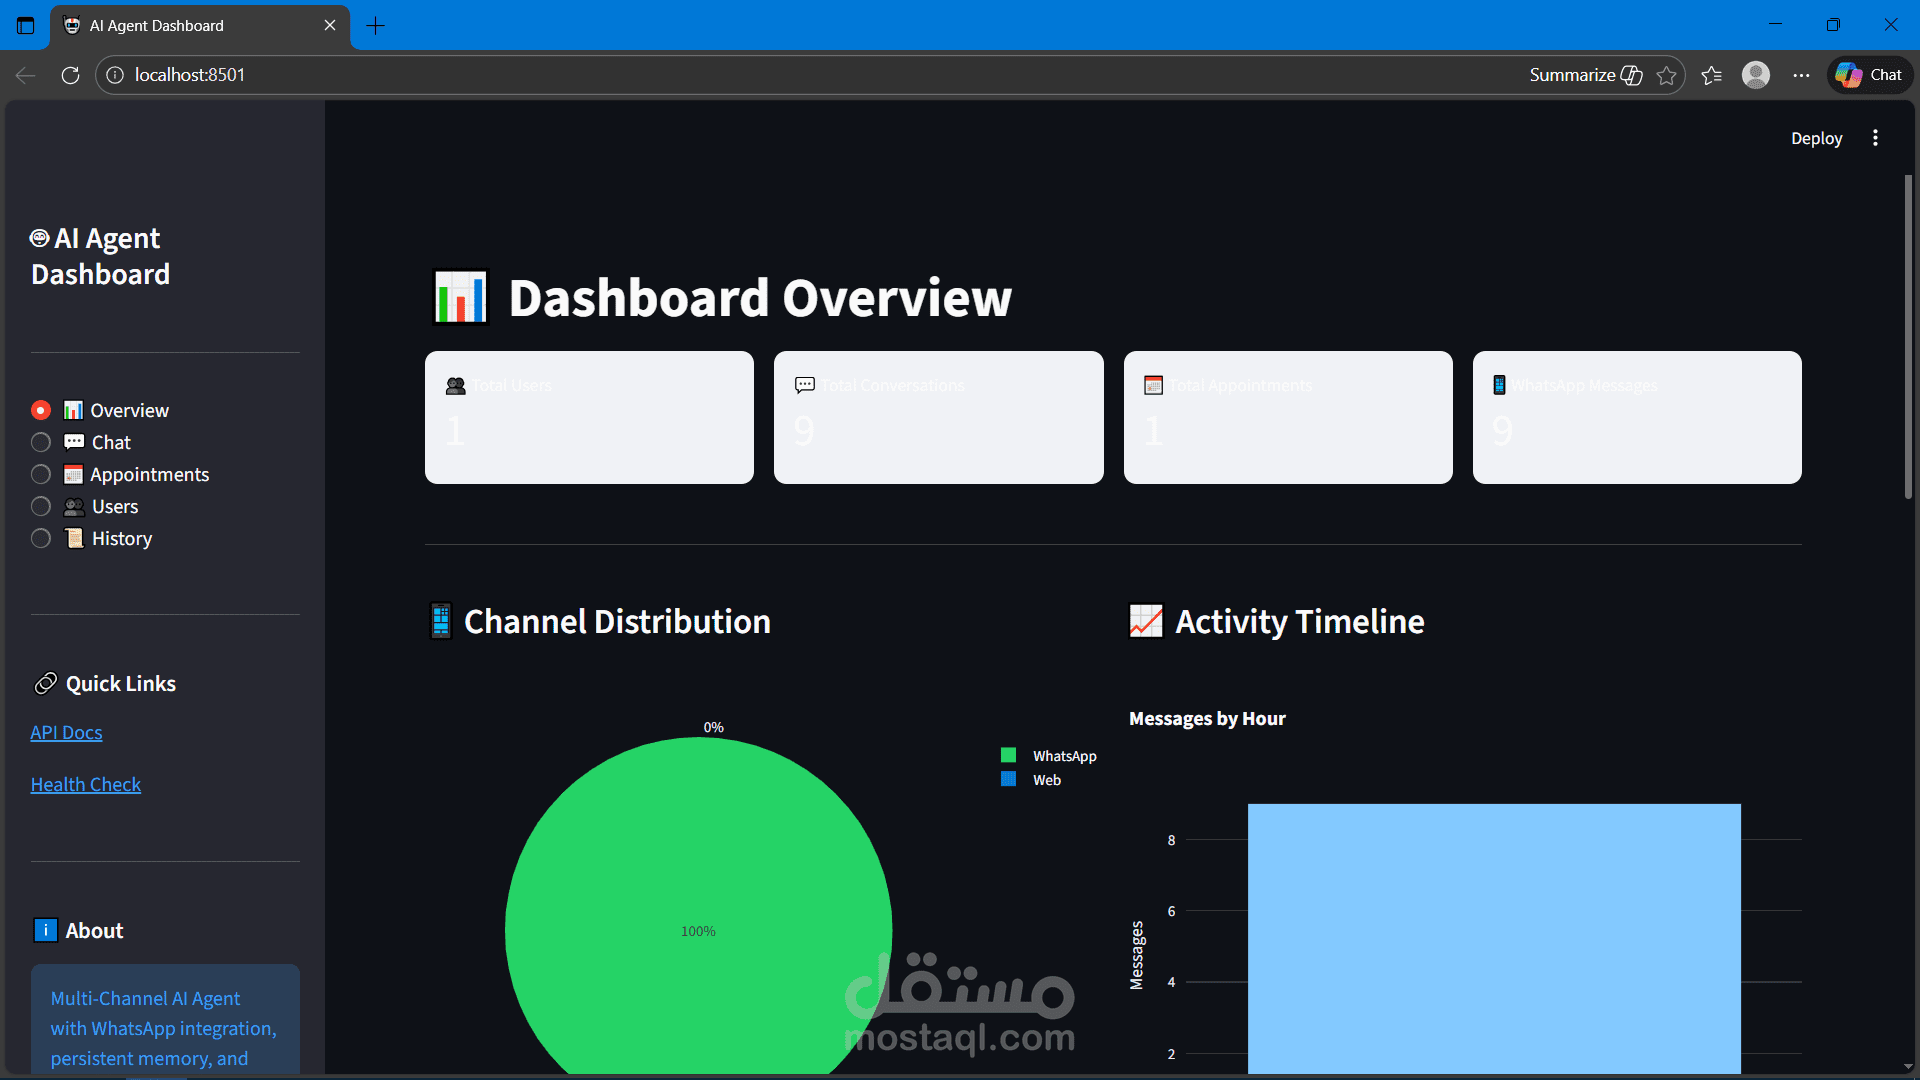Open the Favorites list icon
The width and height of the screenshot is (1920, 1080).
point(1712,75)
